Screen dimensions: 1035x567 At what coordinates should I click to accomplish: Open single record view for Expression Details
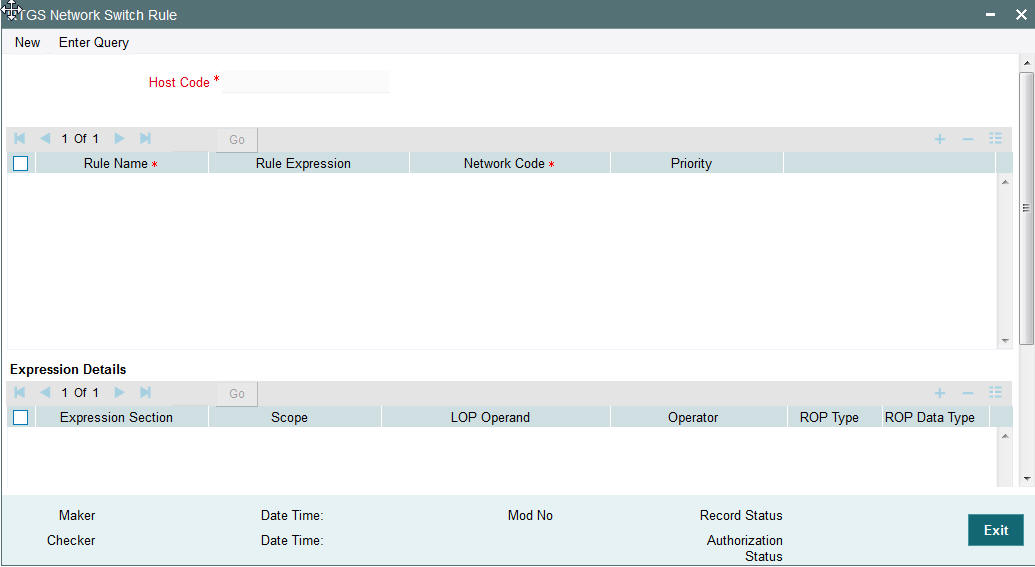click(995, 393)
